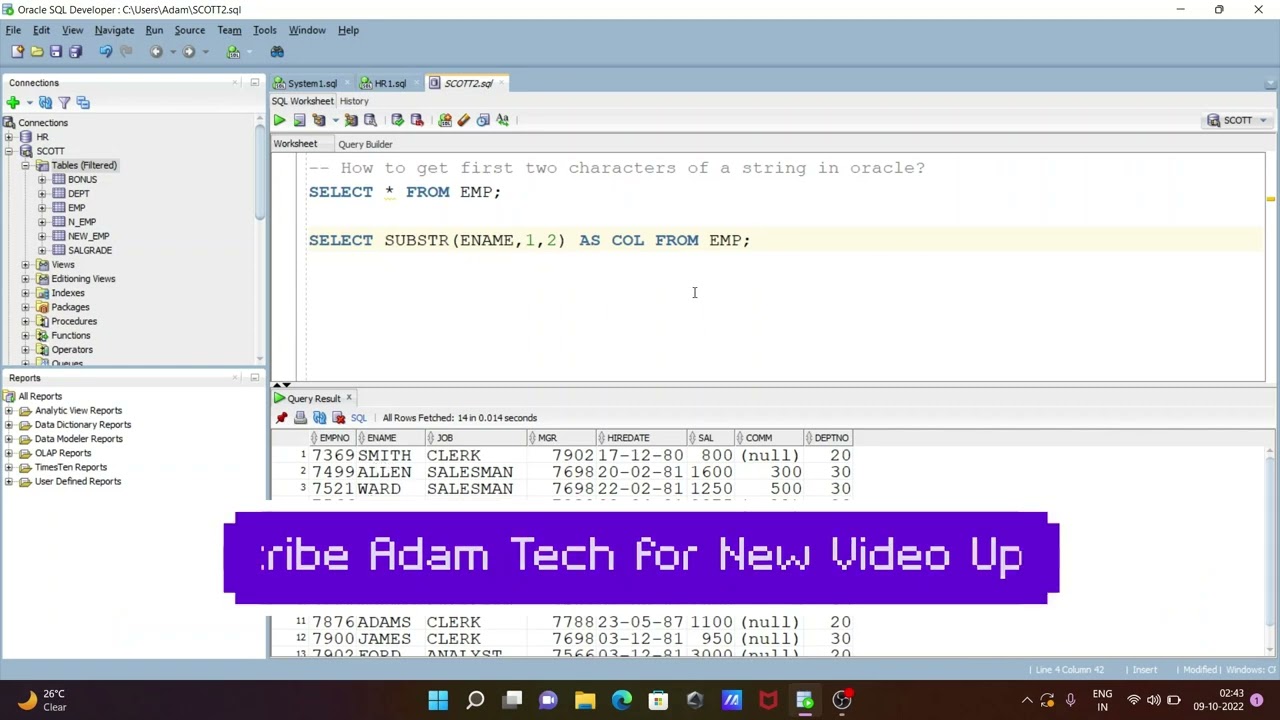The height and width of the screenshot is (720, 1280).
Task: Click the Save icon in main toolbar
Action: click(x=56, y=52)
